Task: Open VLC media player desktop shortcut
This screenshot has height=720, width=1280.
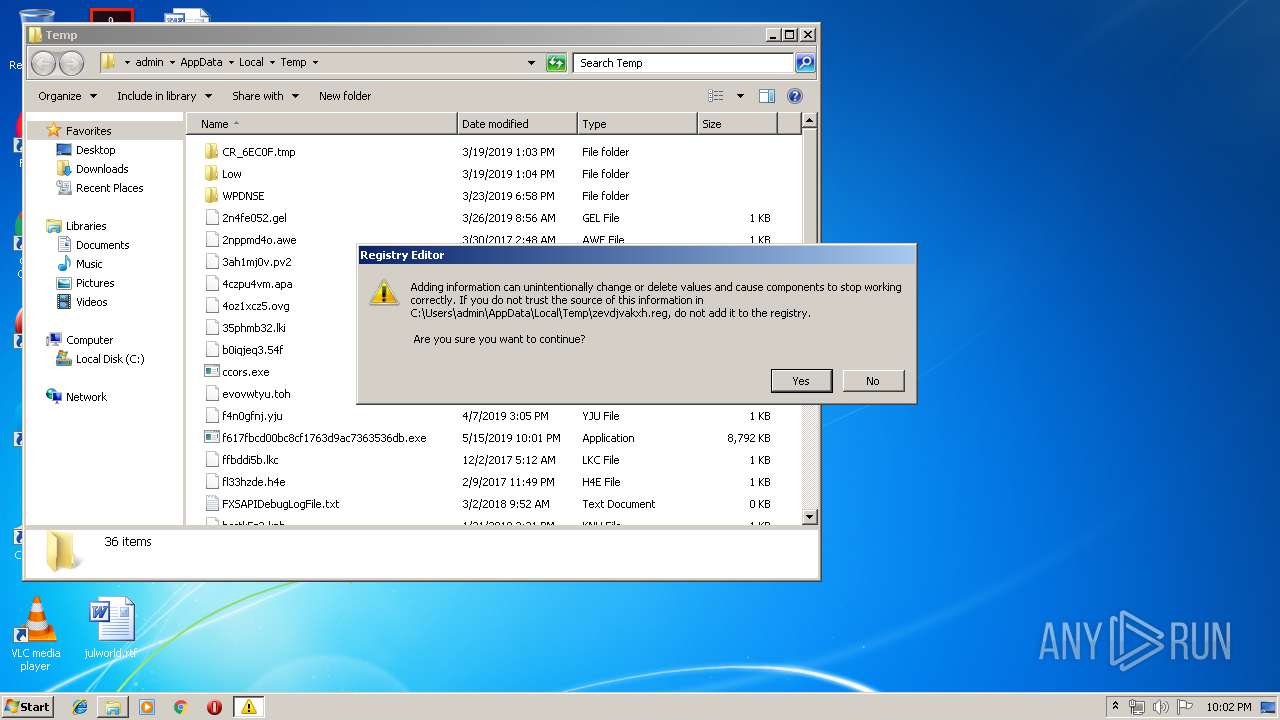Action: click(x=35, y=634)
